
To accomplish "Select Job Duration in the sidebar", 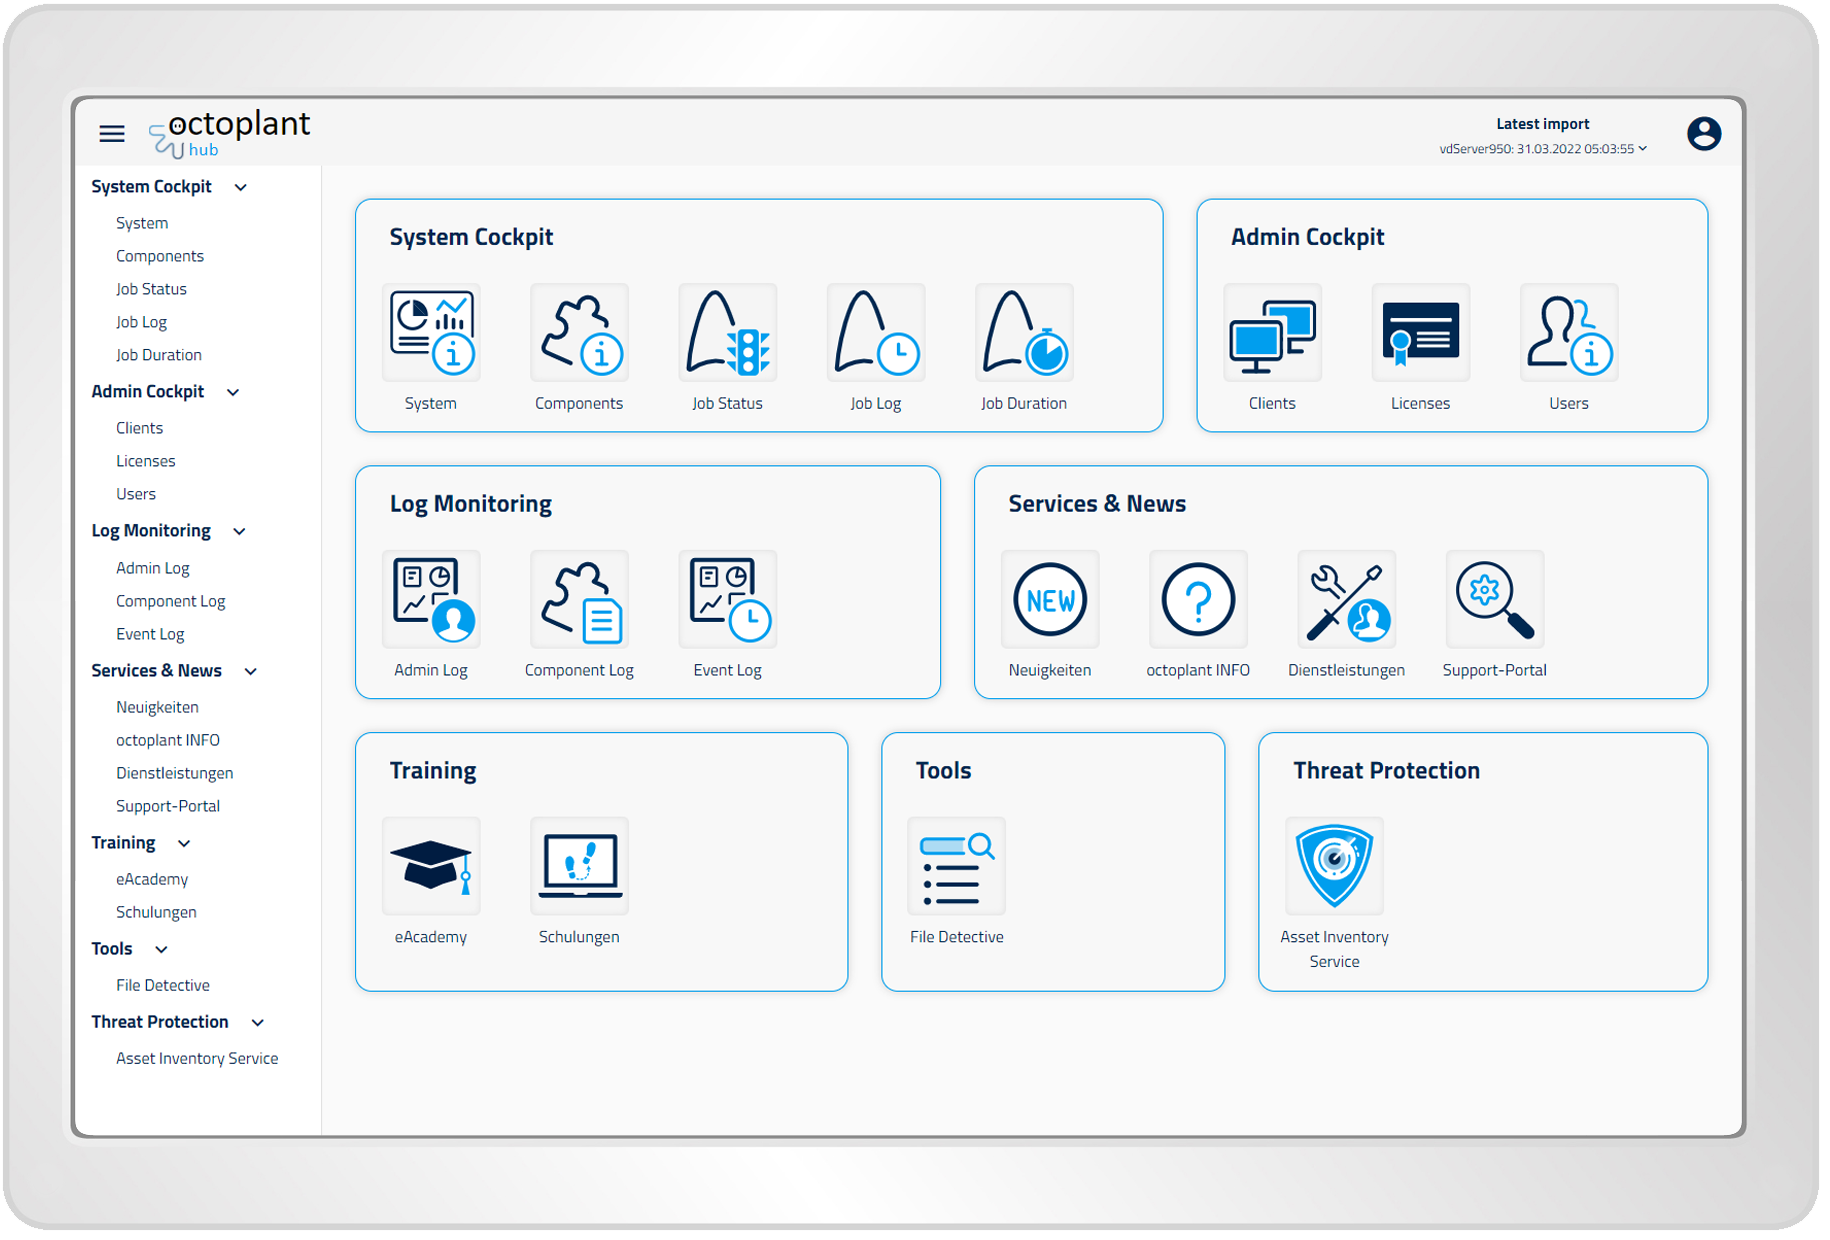I will (159, 355).
